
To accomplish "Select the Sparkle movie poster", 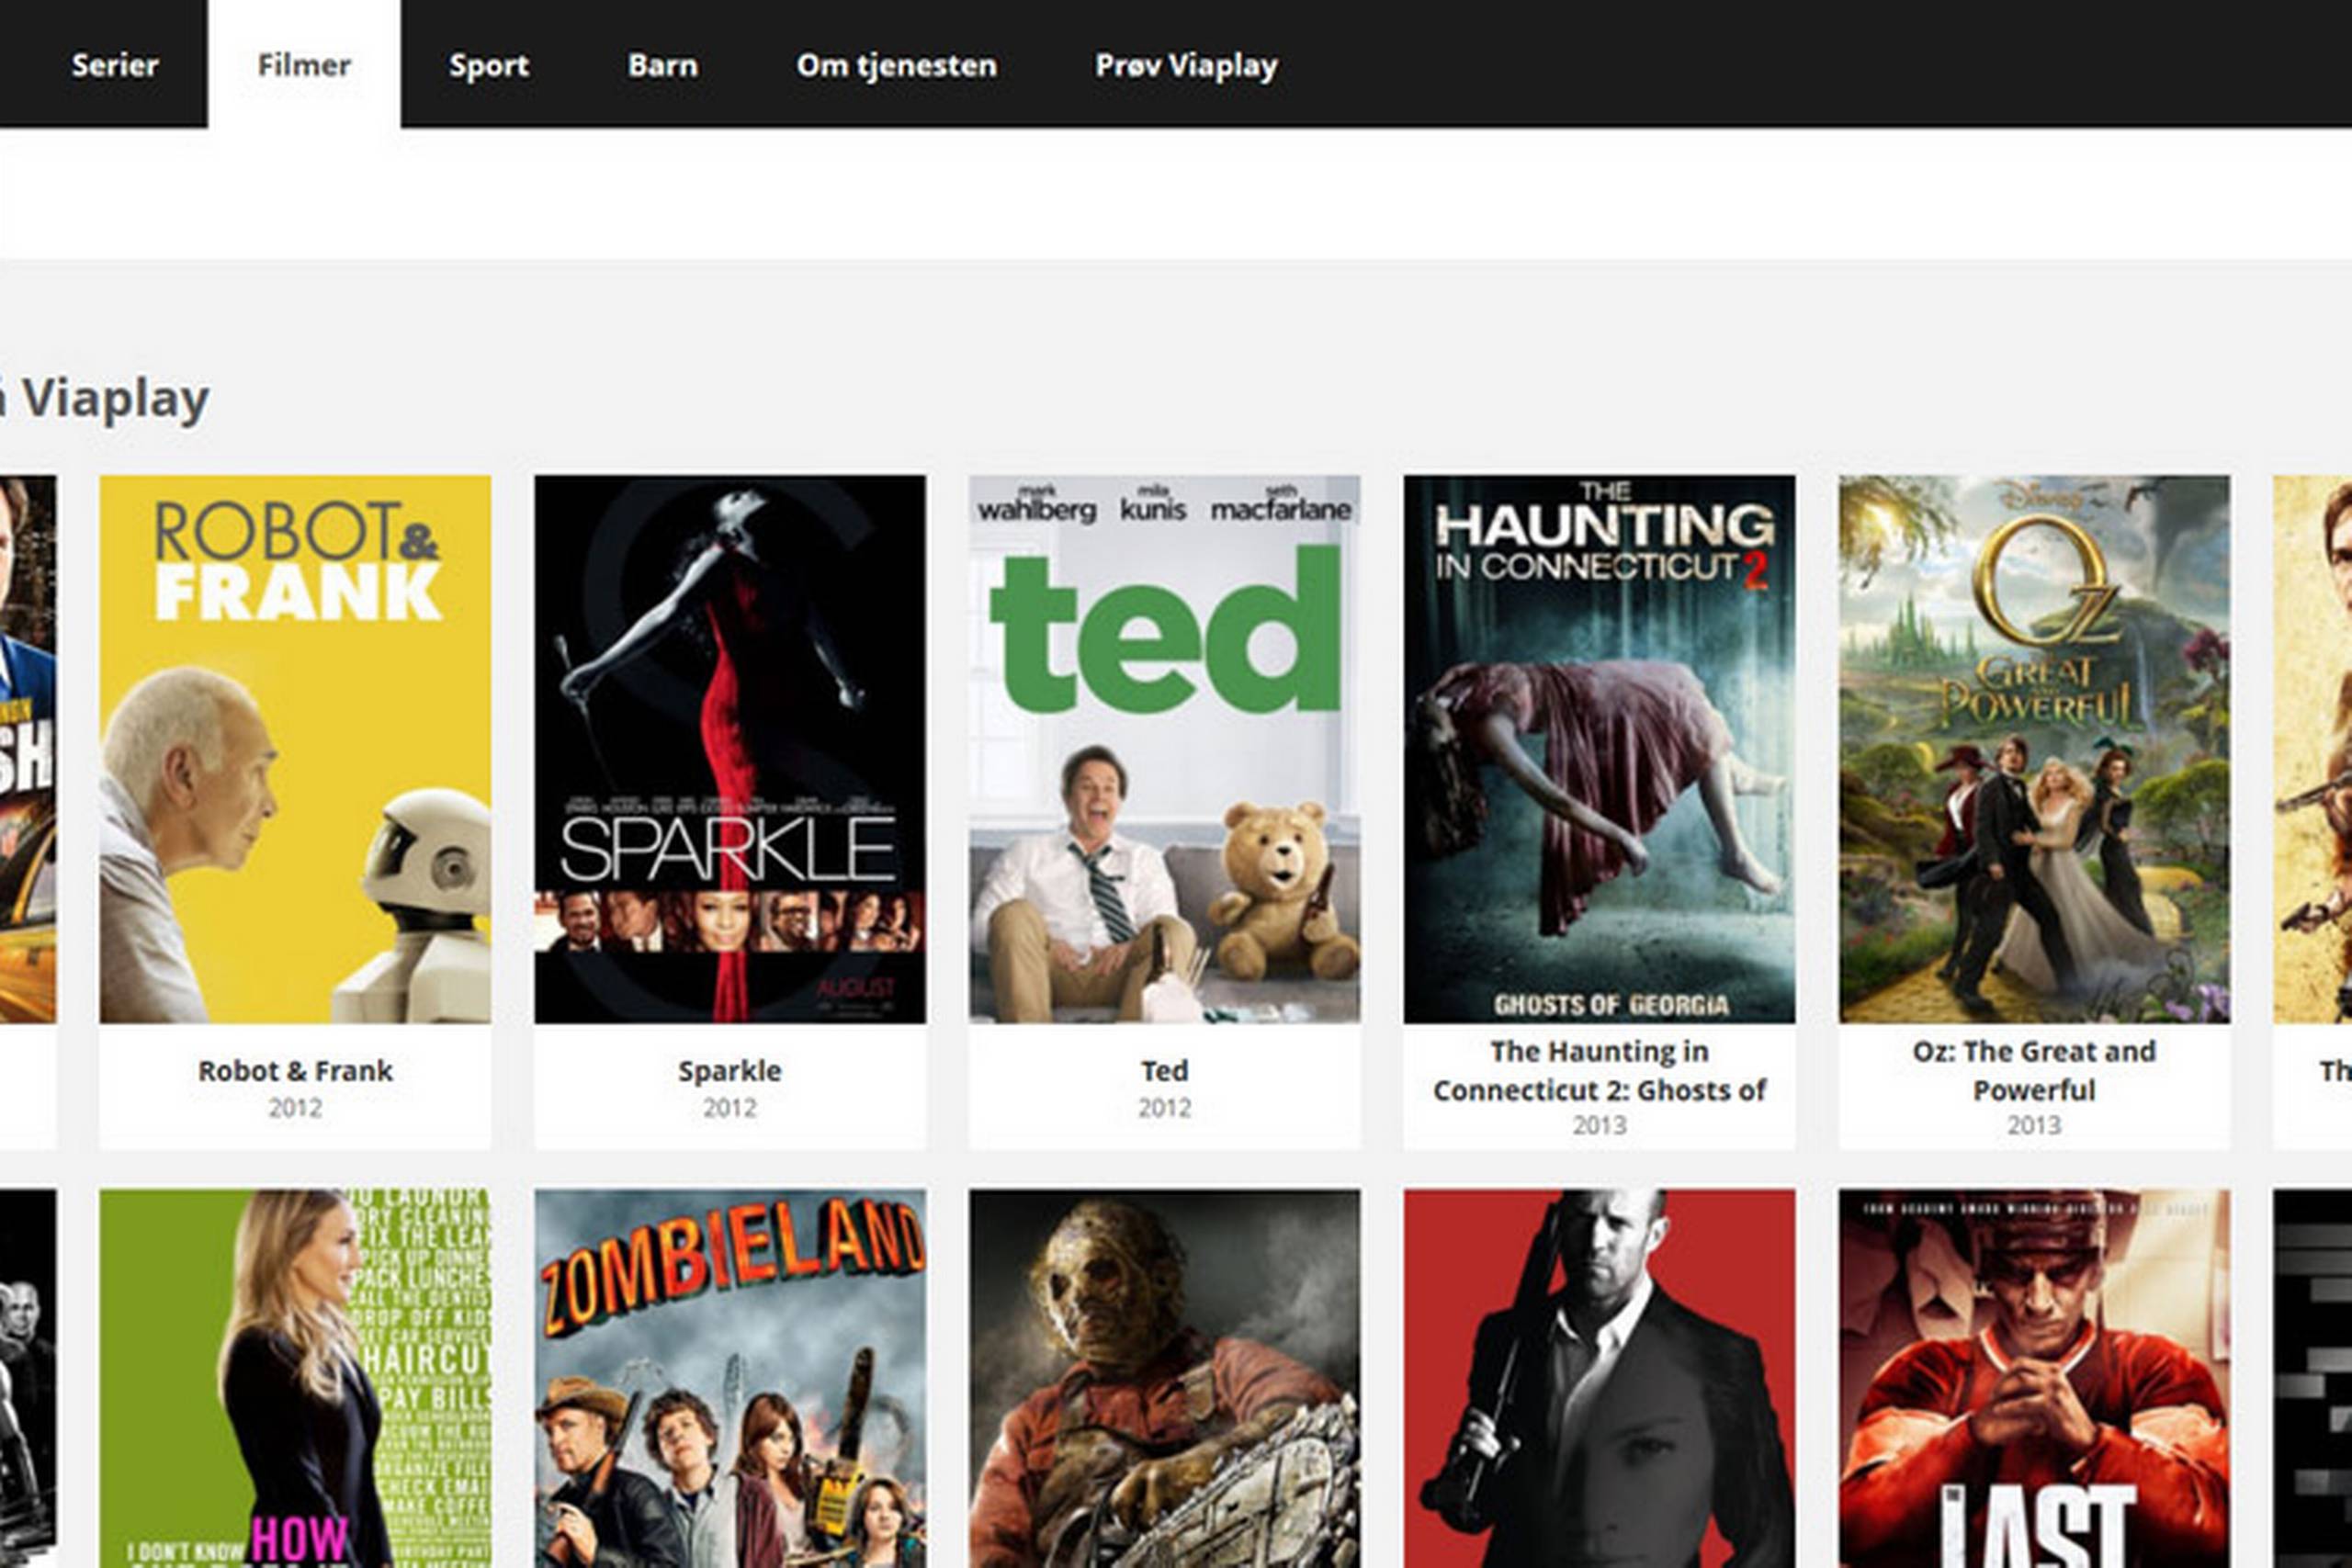I will 729,748.
